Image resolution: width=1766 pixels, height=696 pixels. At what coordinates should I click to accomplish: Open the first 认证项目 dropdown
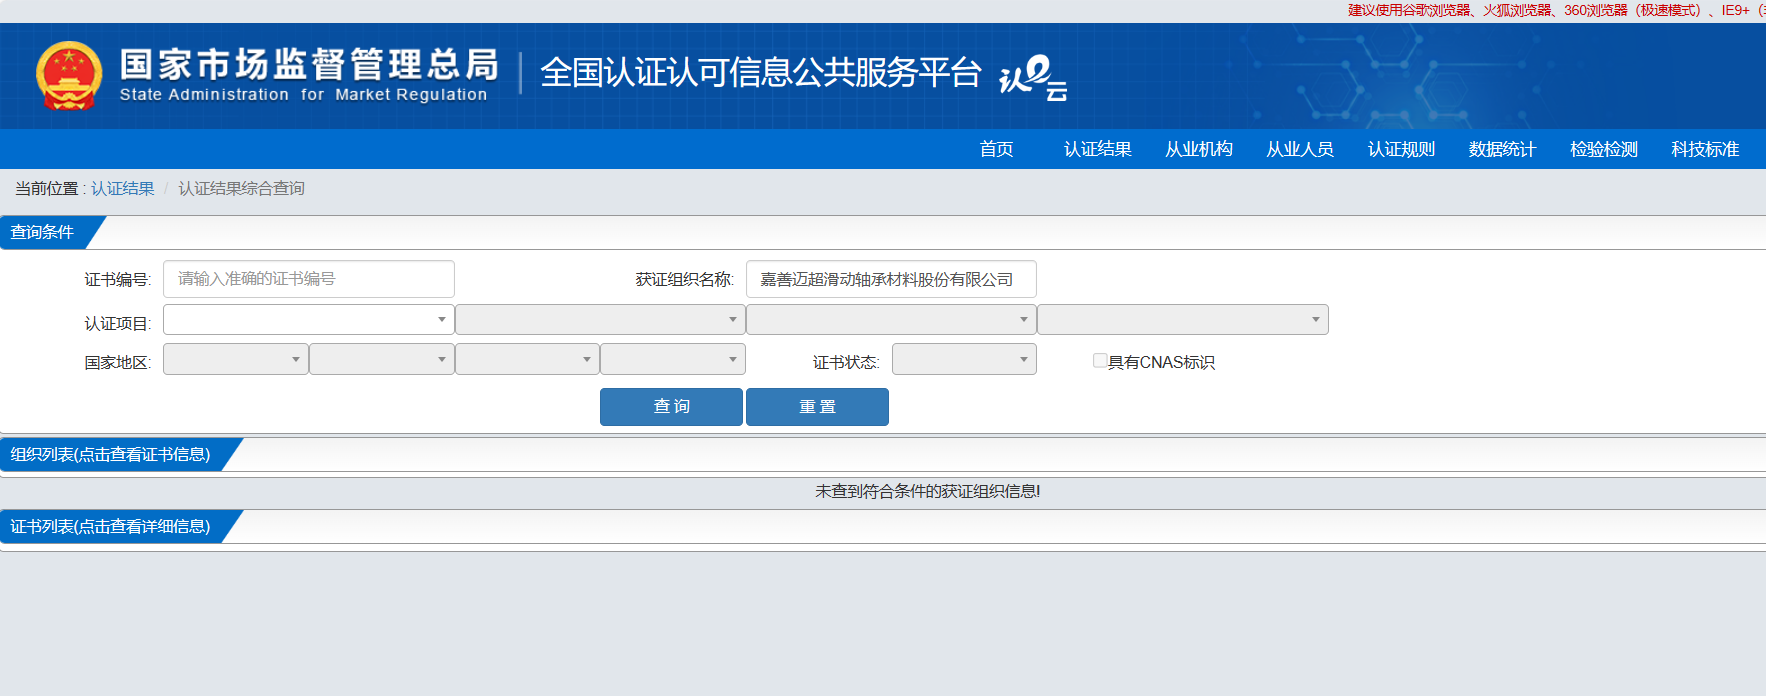click(x=309, y=320)
